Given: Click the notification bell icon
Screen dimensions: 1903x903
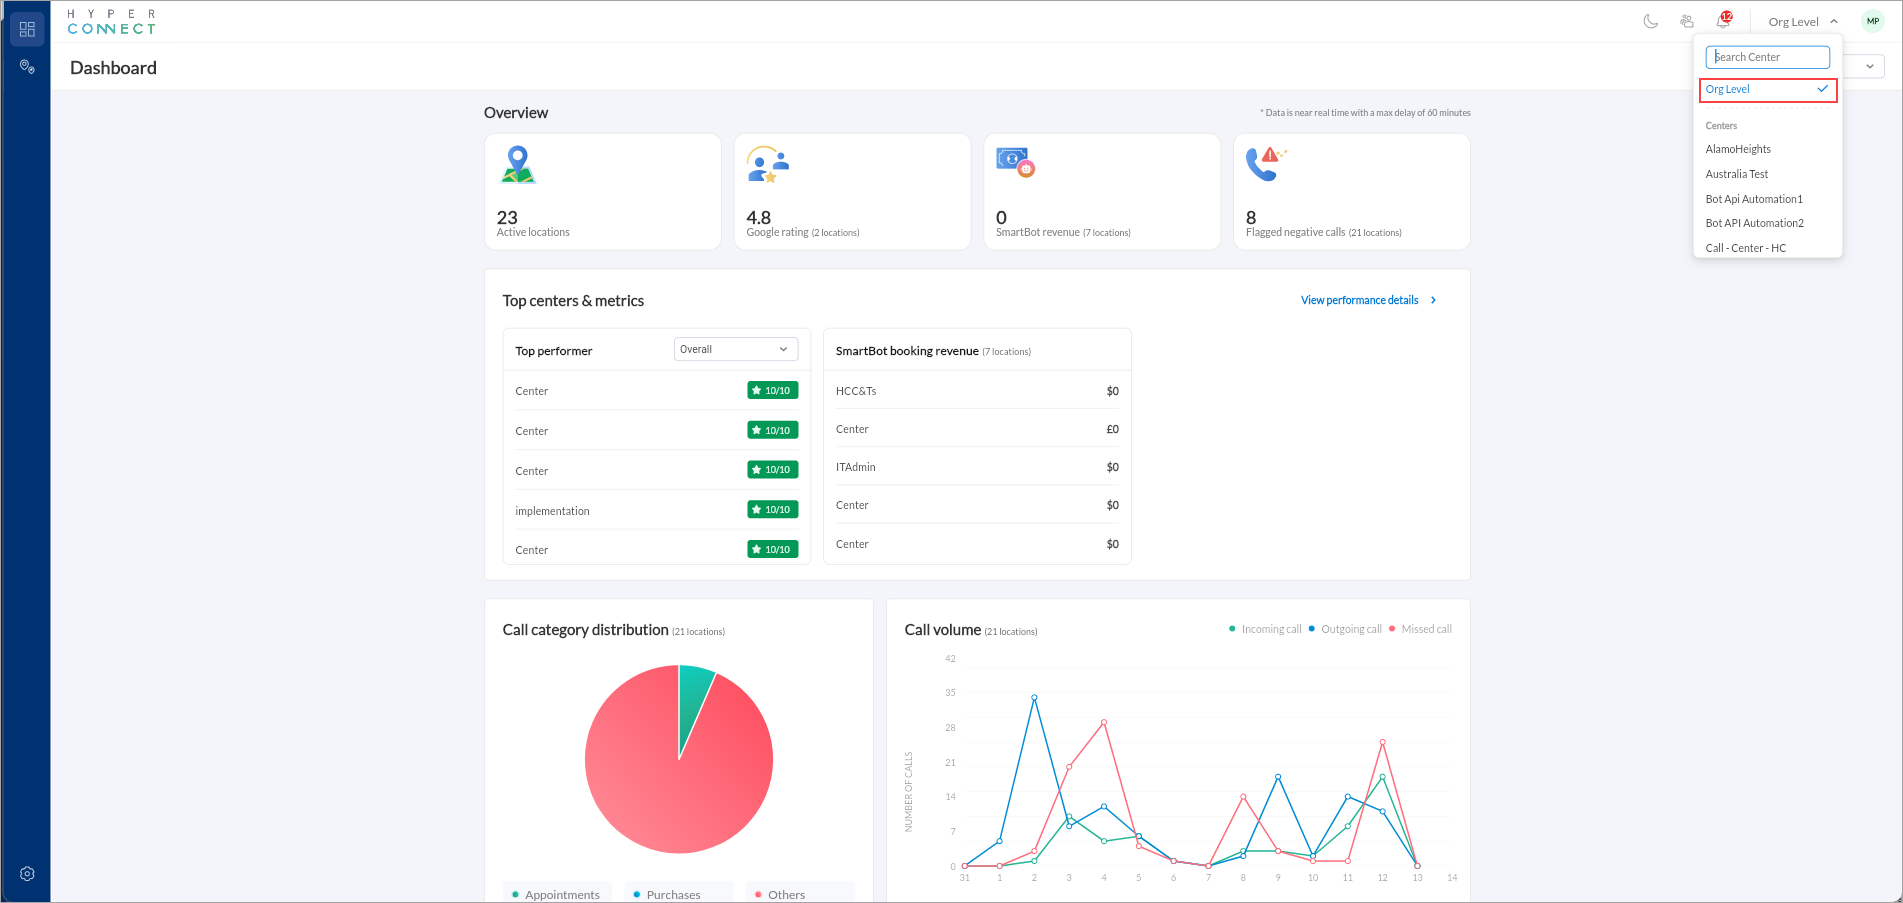Looking at the screenshot, I should pos(1723,21).
